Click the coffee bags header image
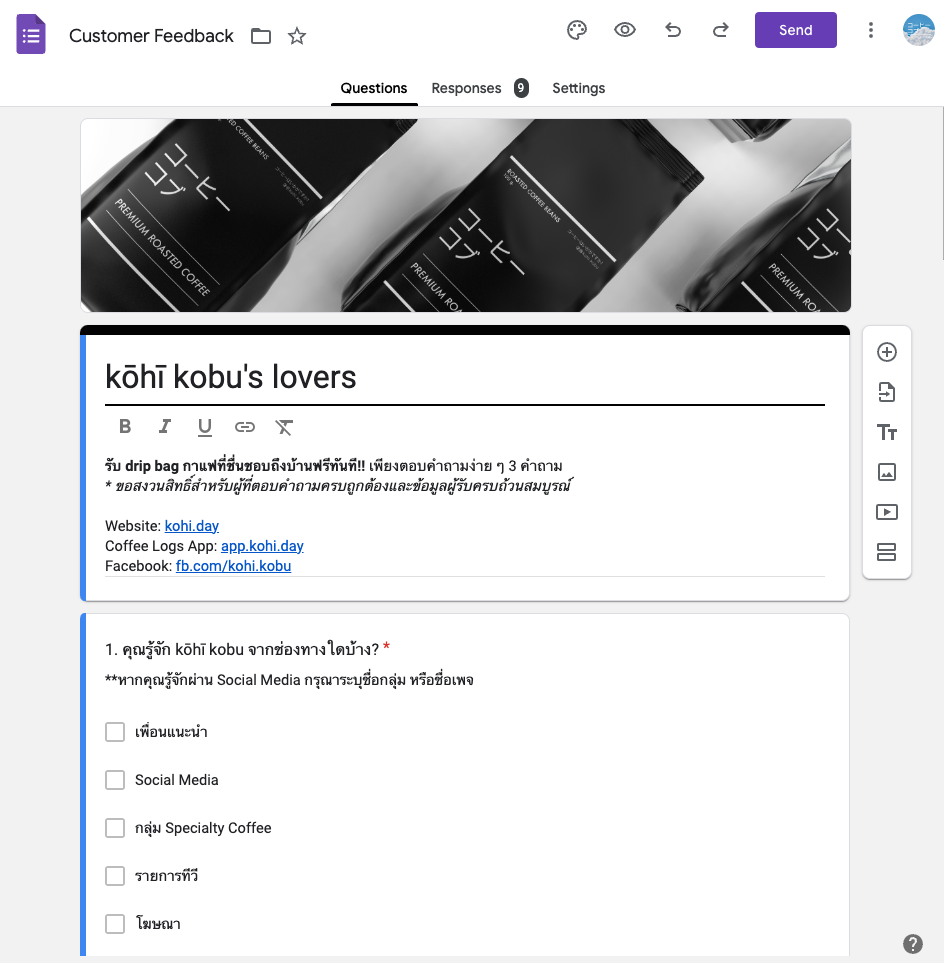944x963 pixels. [466, 216]
